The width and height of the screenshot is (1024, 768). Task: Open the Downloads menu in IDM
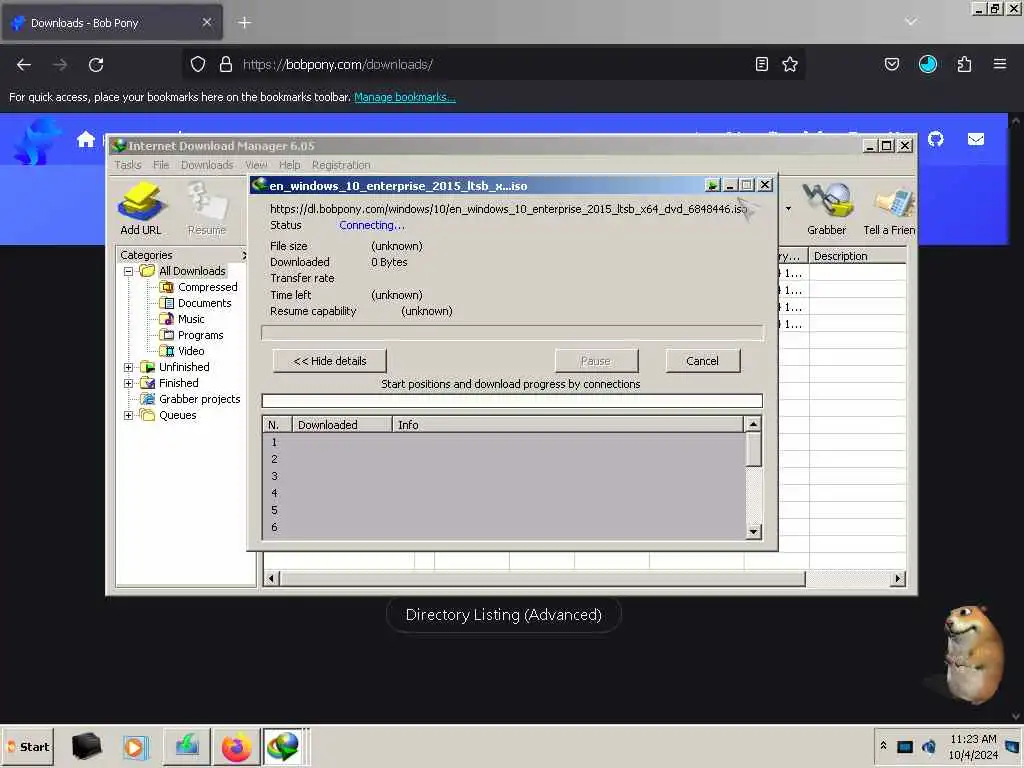207,165
